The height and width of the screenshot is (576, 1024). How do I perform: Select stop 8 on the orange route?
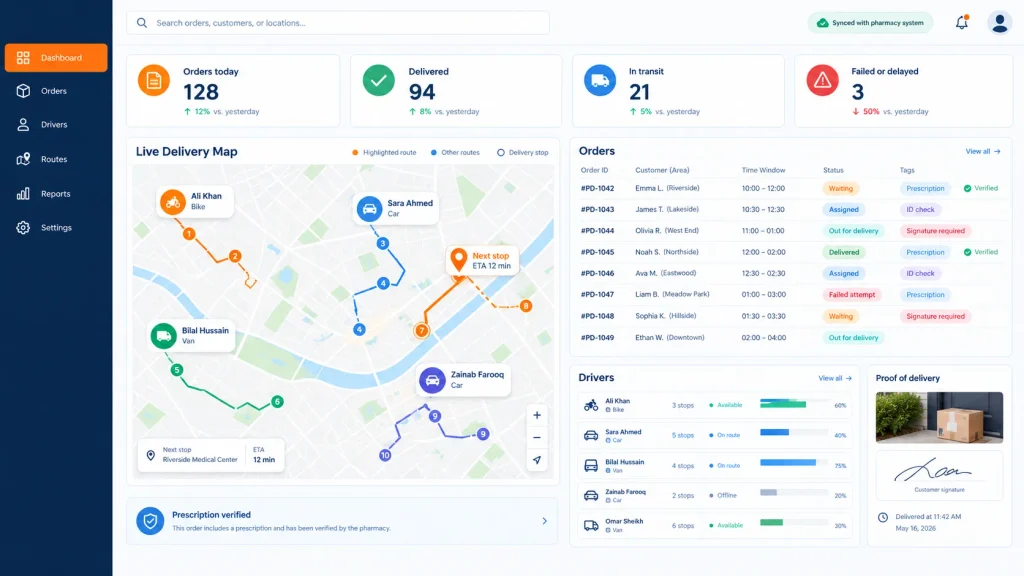tap(526, 306)
